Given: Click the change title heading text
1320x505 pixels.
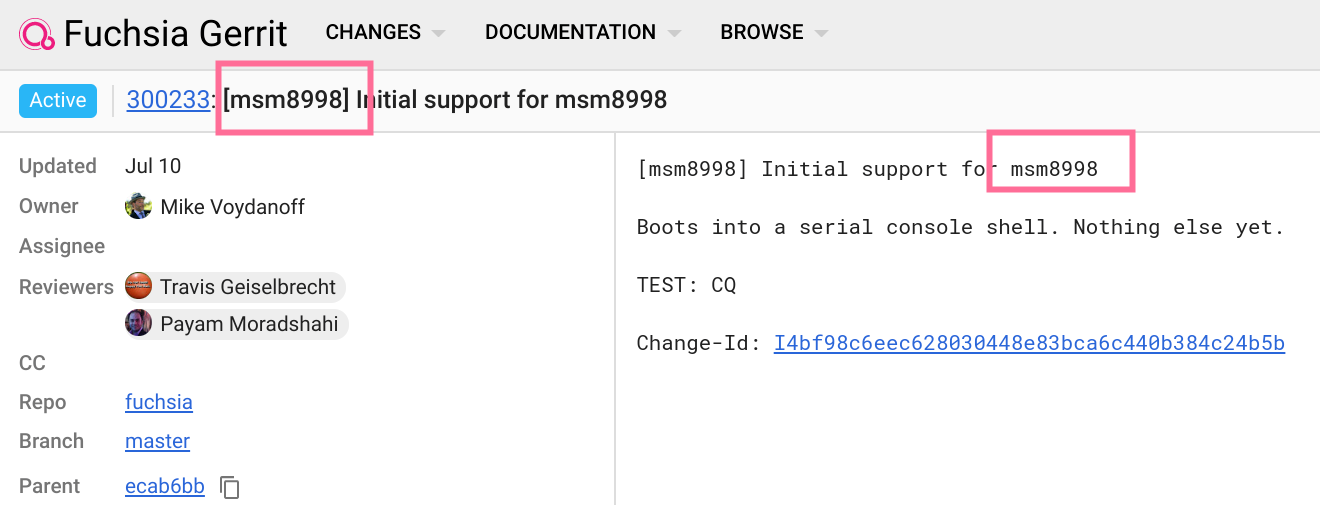Looking at the screenshot, I should click(445, 100).
